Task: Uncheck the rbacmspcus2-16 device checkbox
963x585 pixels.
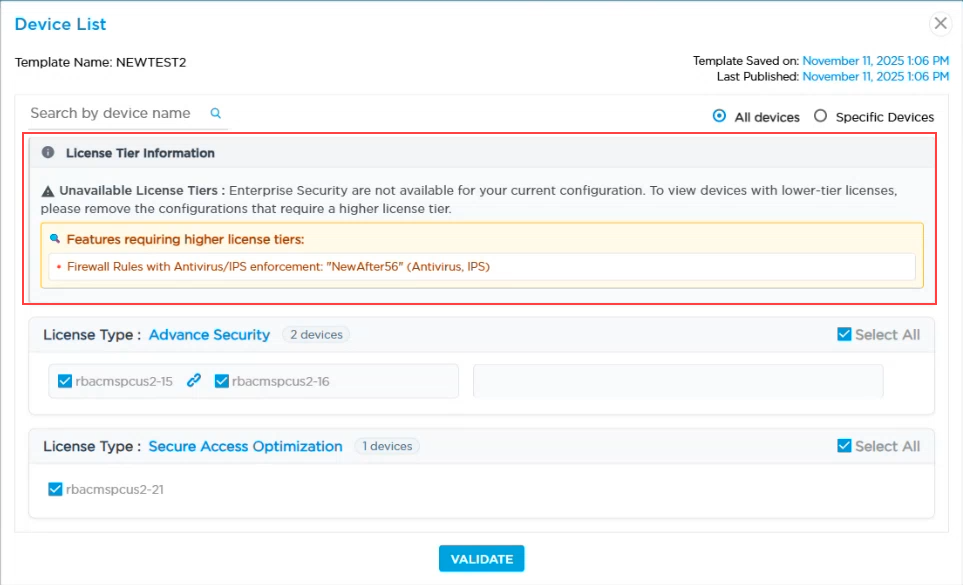Action: click(x=222, y=381)
